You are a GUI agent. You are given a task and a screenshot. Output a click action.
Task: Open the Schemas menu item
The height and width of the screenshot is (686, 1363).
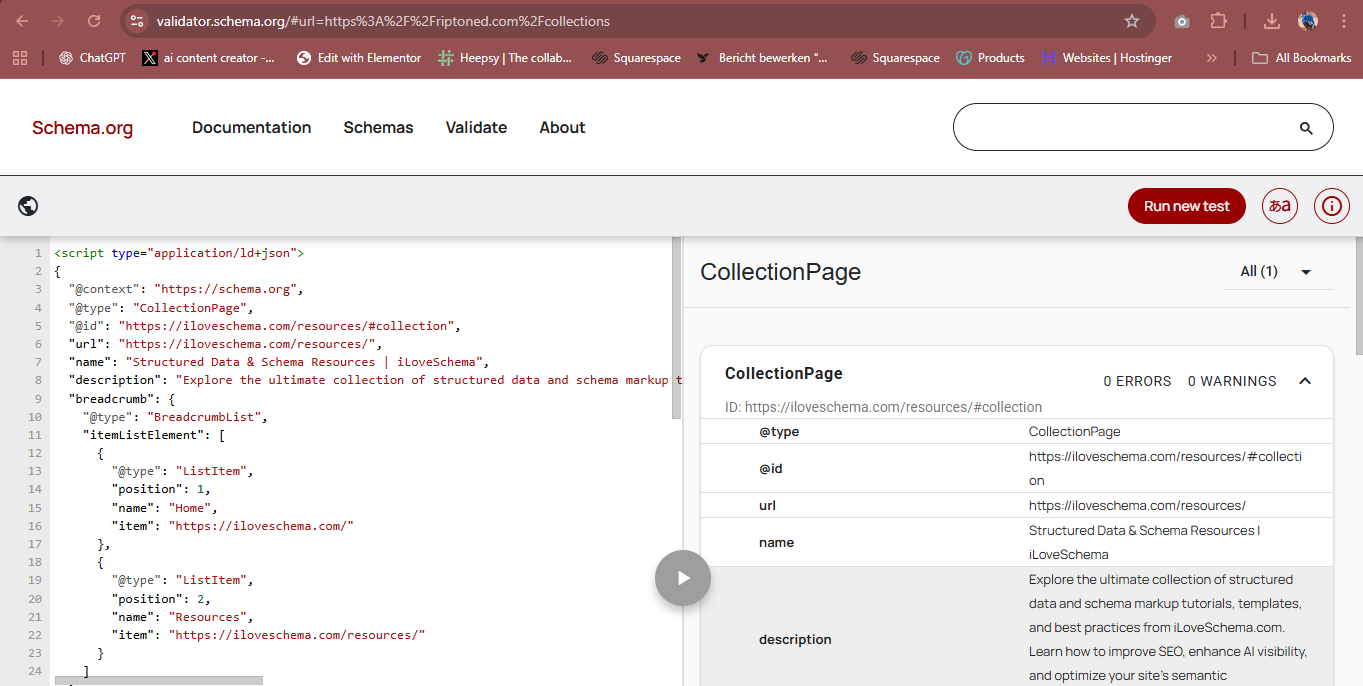point(378,127)
